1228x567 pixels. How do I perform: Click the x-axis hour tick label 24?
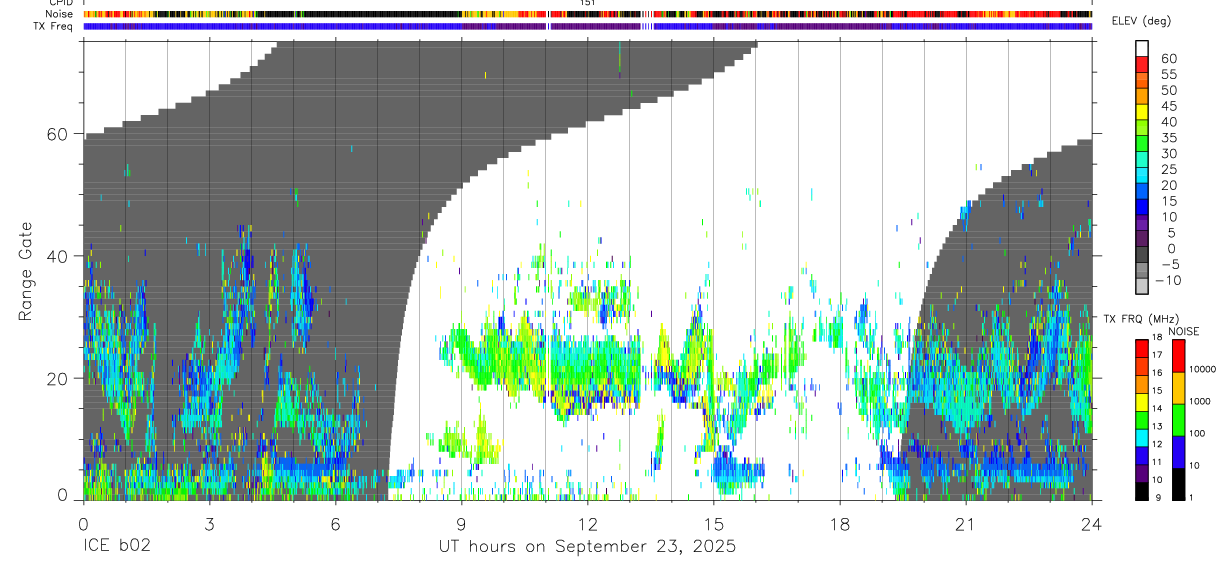coord(1091,524)
